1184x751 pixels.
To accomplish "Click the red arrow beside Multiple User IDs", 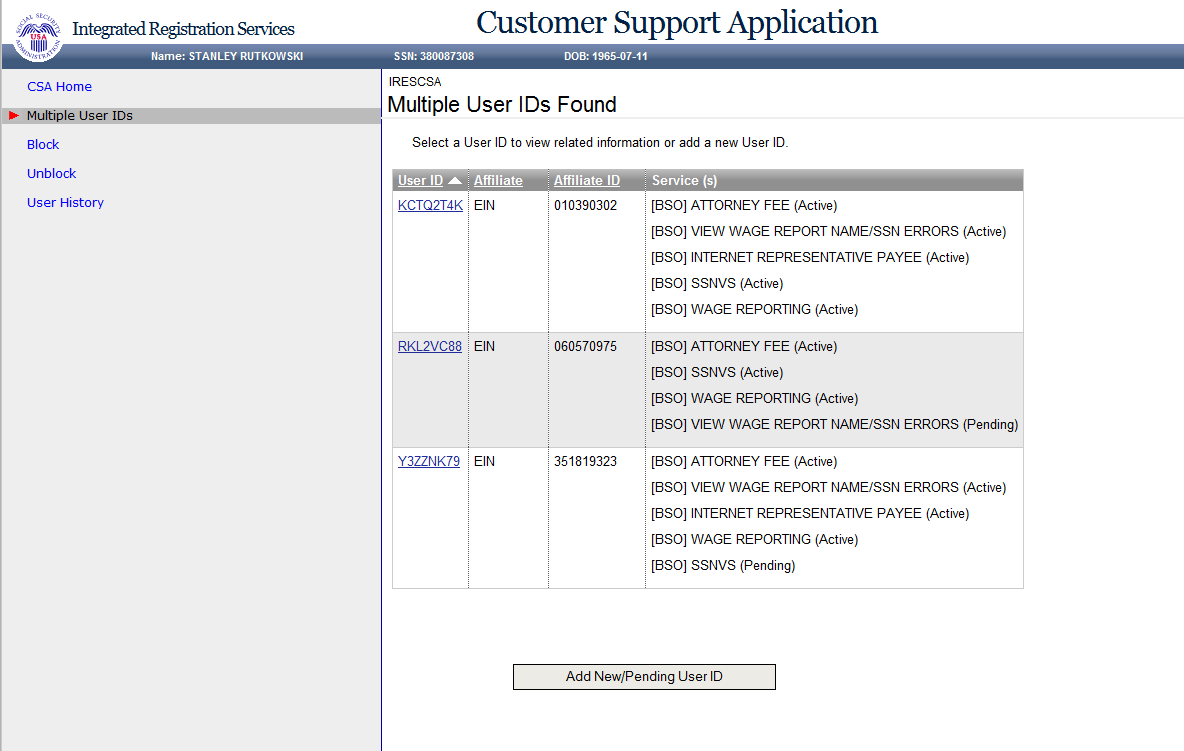I will click(14, 116).
